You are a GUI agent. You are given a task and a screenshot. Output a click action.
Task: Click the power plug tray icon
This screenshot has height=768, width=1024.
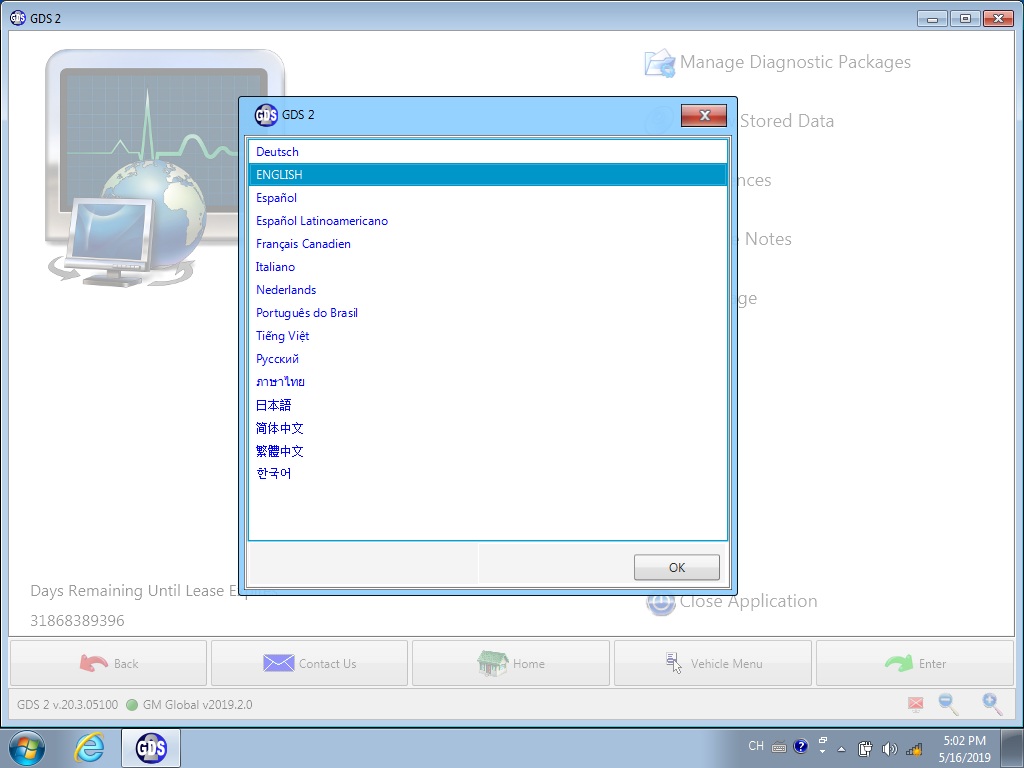(865, 749)
